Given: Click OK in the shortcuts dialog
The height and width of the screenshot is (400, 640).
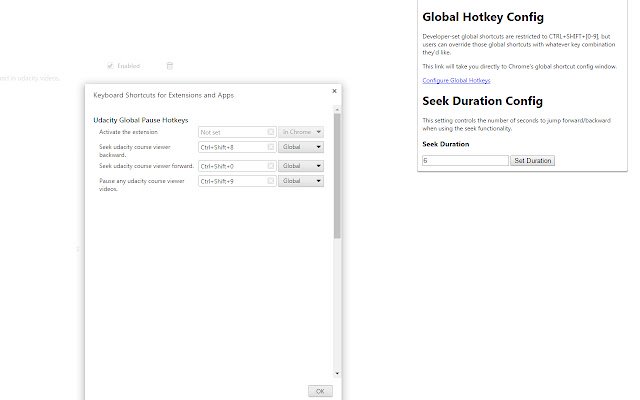Looking at the screenshot, I should pos(320,391).
